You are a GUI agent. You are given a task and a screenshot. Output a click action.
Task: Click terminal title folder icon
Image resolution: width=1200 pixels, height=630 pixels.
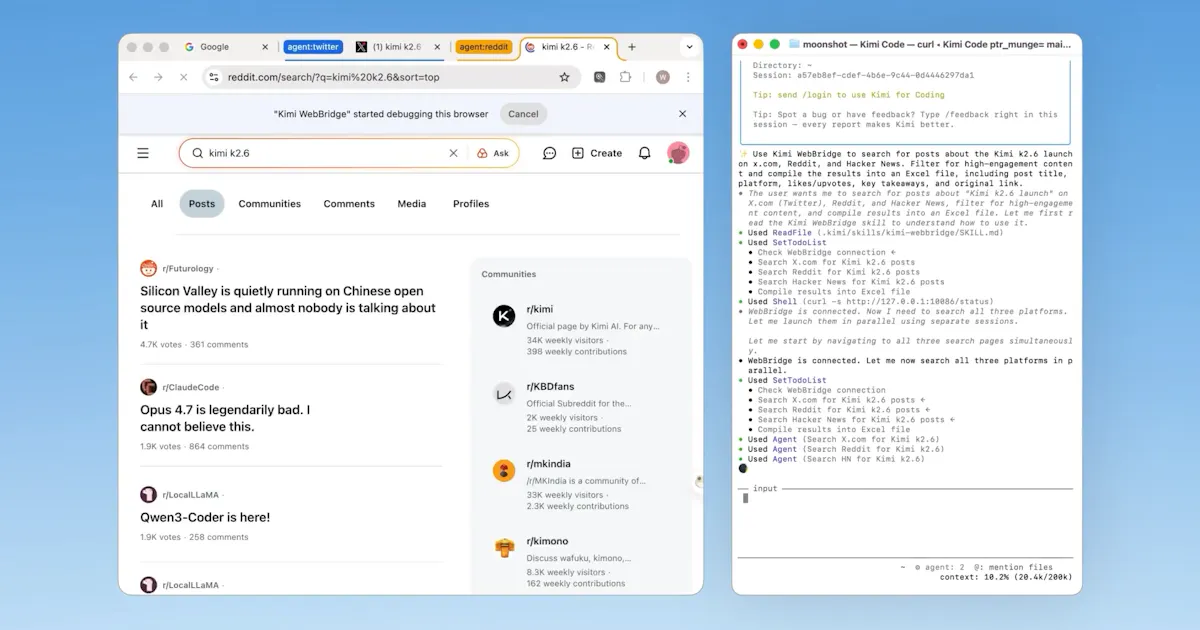pyautogui.click(x=794, y=44)
